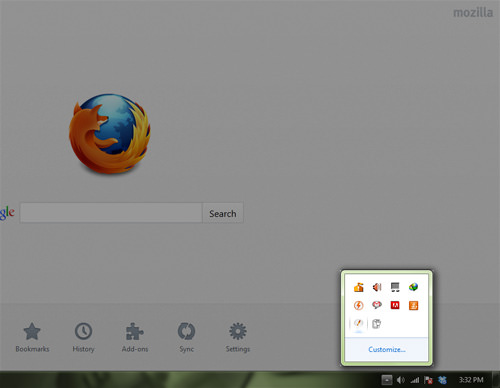Open Bookmarks from the Firefox start page
This screenshot has width=500, height=388.
coord(32,337)
